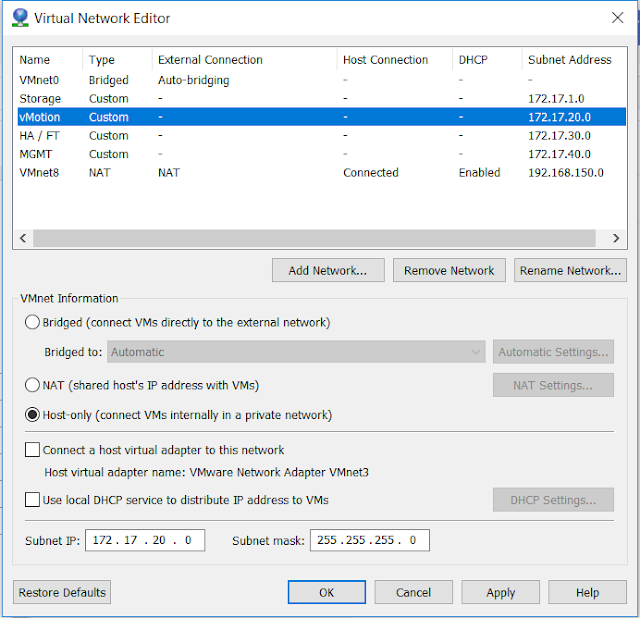Open DHCP Settings

[553, 500]
